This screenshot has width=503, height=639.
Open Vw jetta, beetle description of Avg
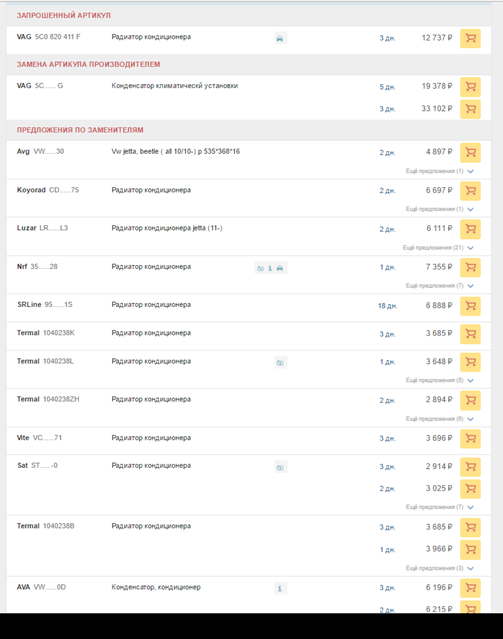coord(176,151)
